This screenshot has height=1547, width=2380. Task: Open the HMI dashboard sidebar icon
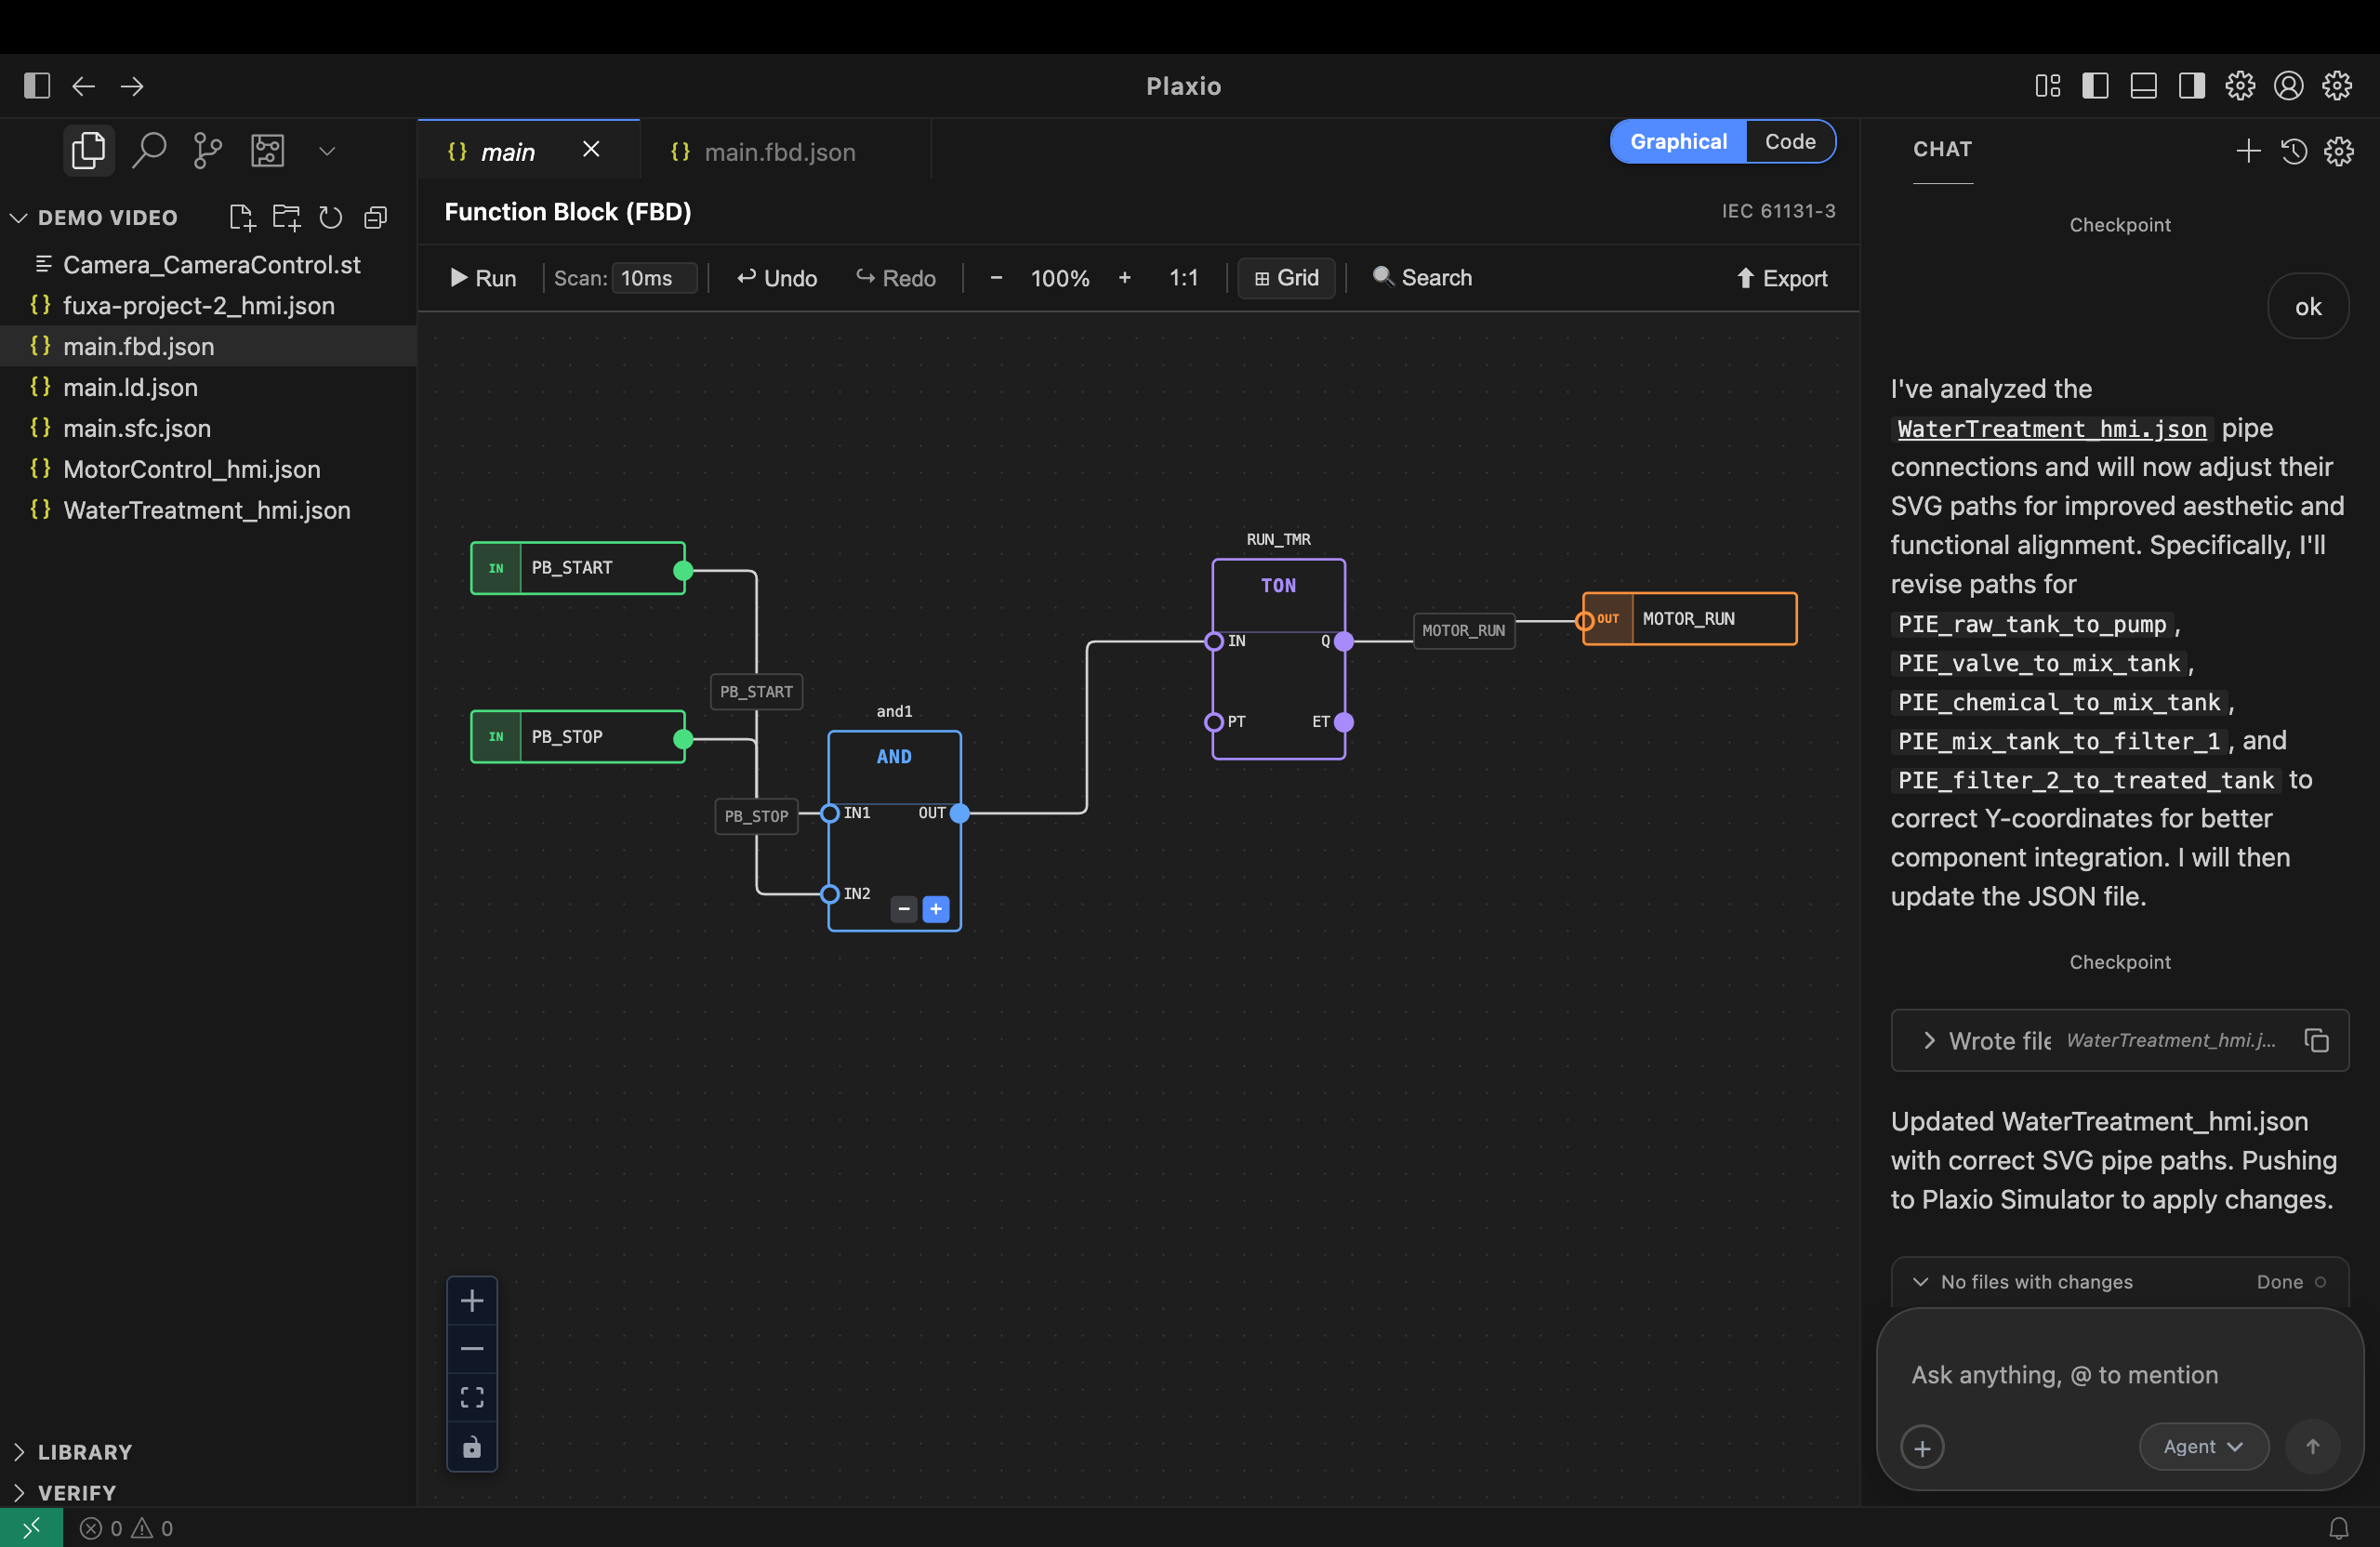[267, 151]
